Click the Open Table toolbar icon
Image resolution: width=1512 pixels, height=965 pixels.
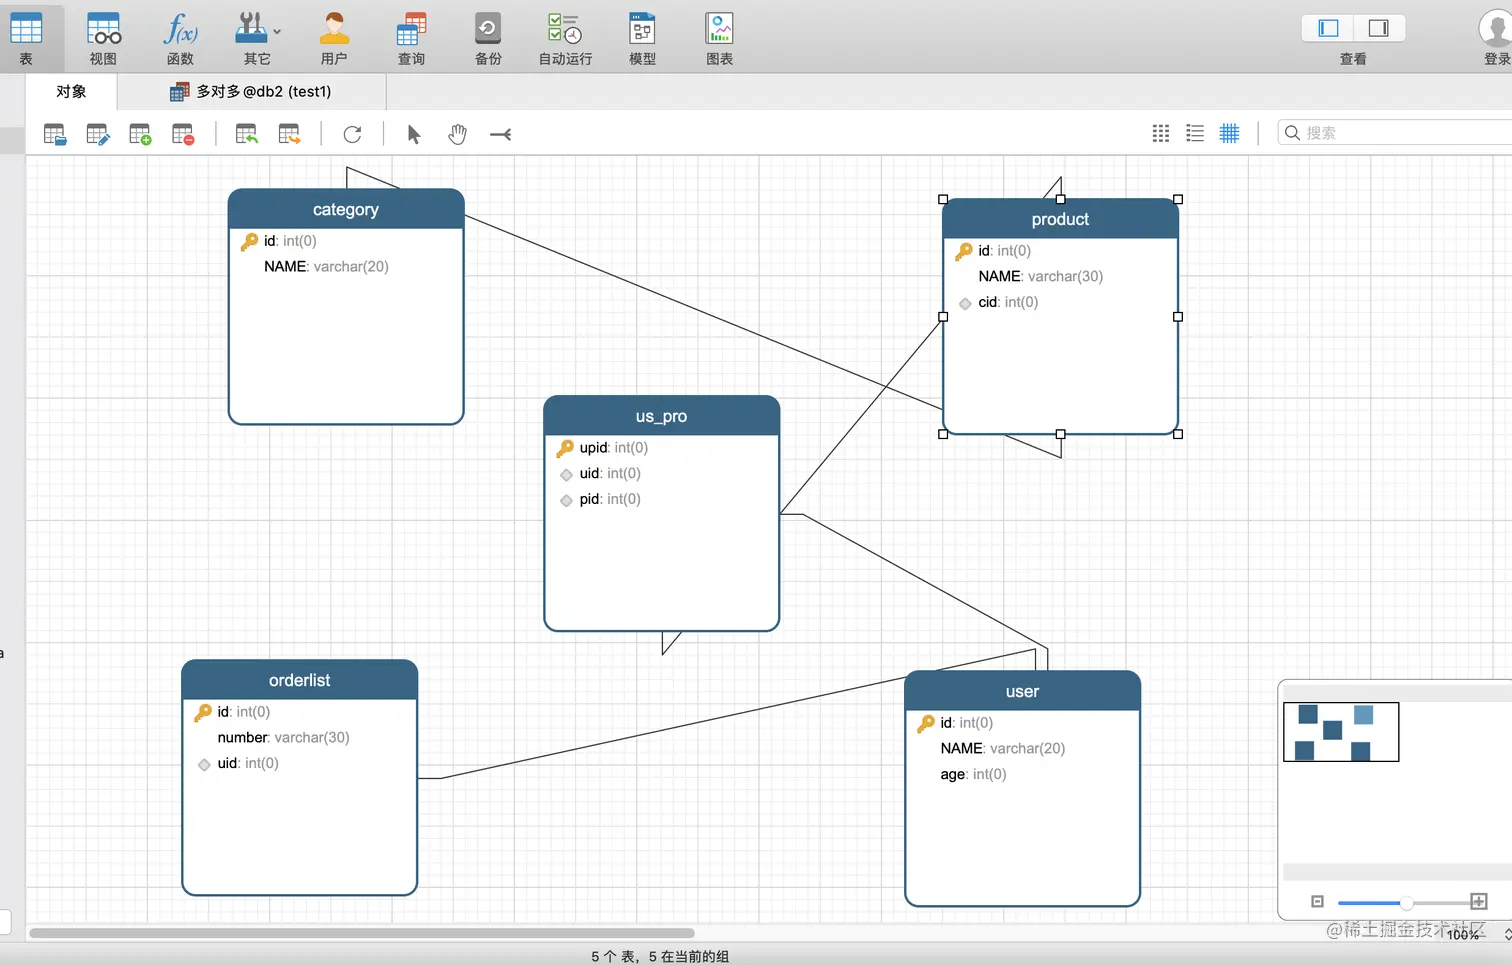[55, 134]
